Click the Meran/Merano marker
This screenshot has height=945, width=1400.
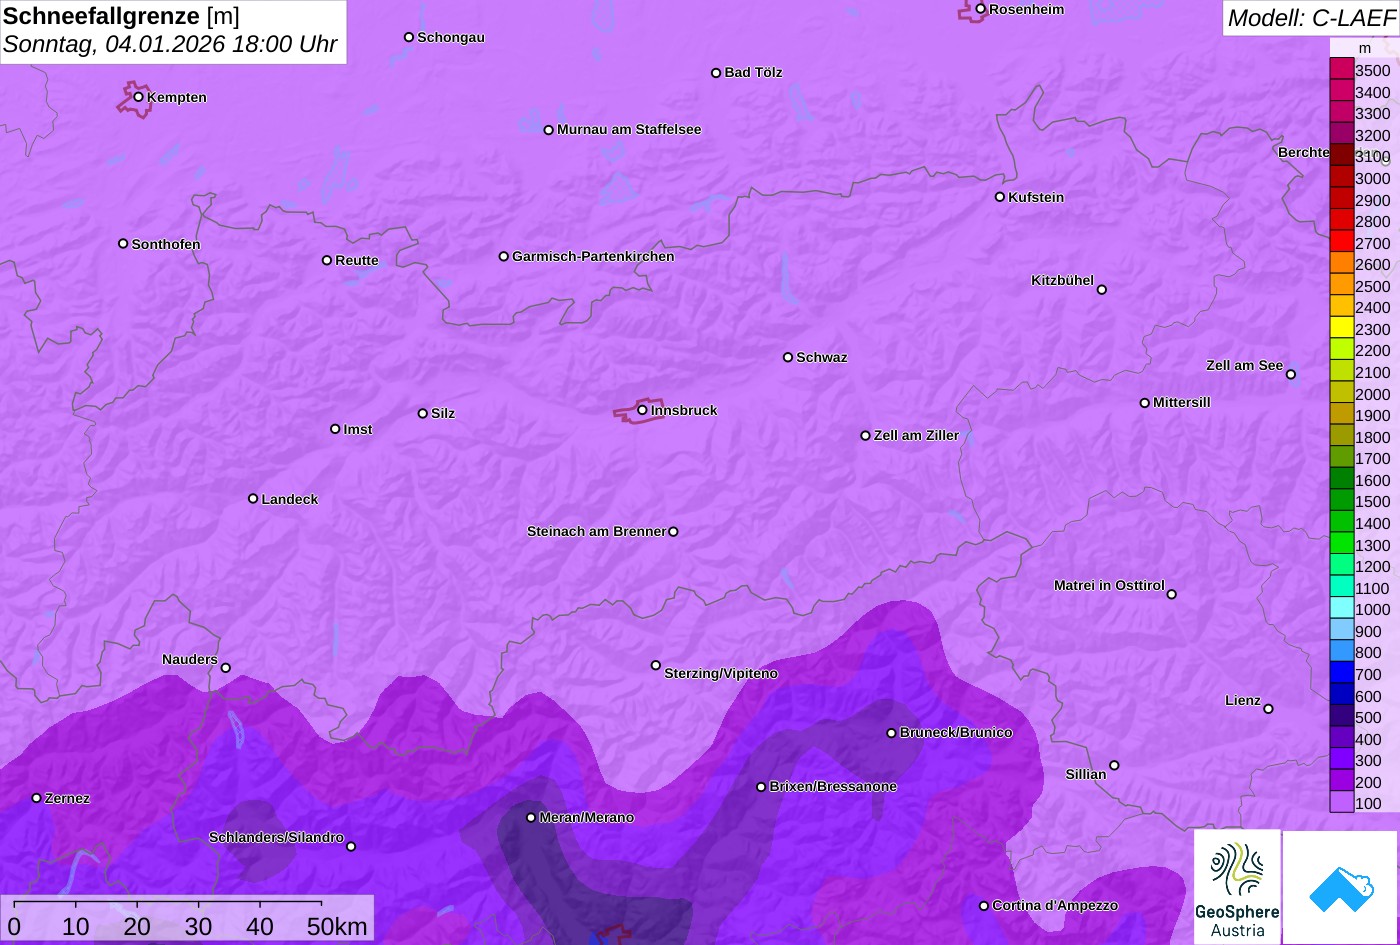pyautogui.click(x=531, y=818)
